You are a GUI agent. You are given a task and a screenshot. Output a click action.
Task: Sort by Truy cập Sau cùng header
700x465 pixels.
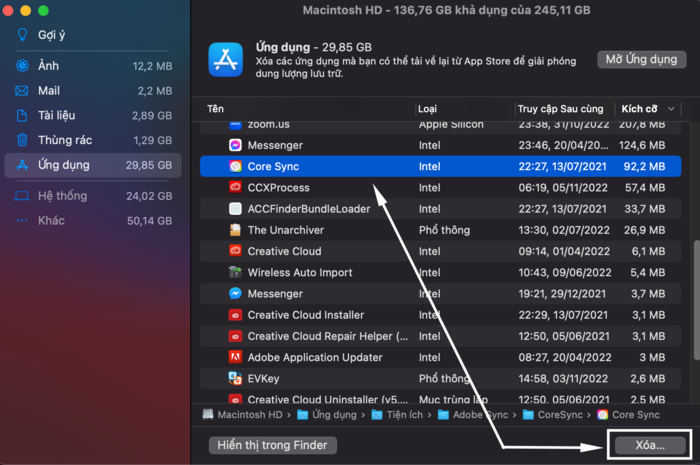564,109
